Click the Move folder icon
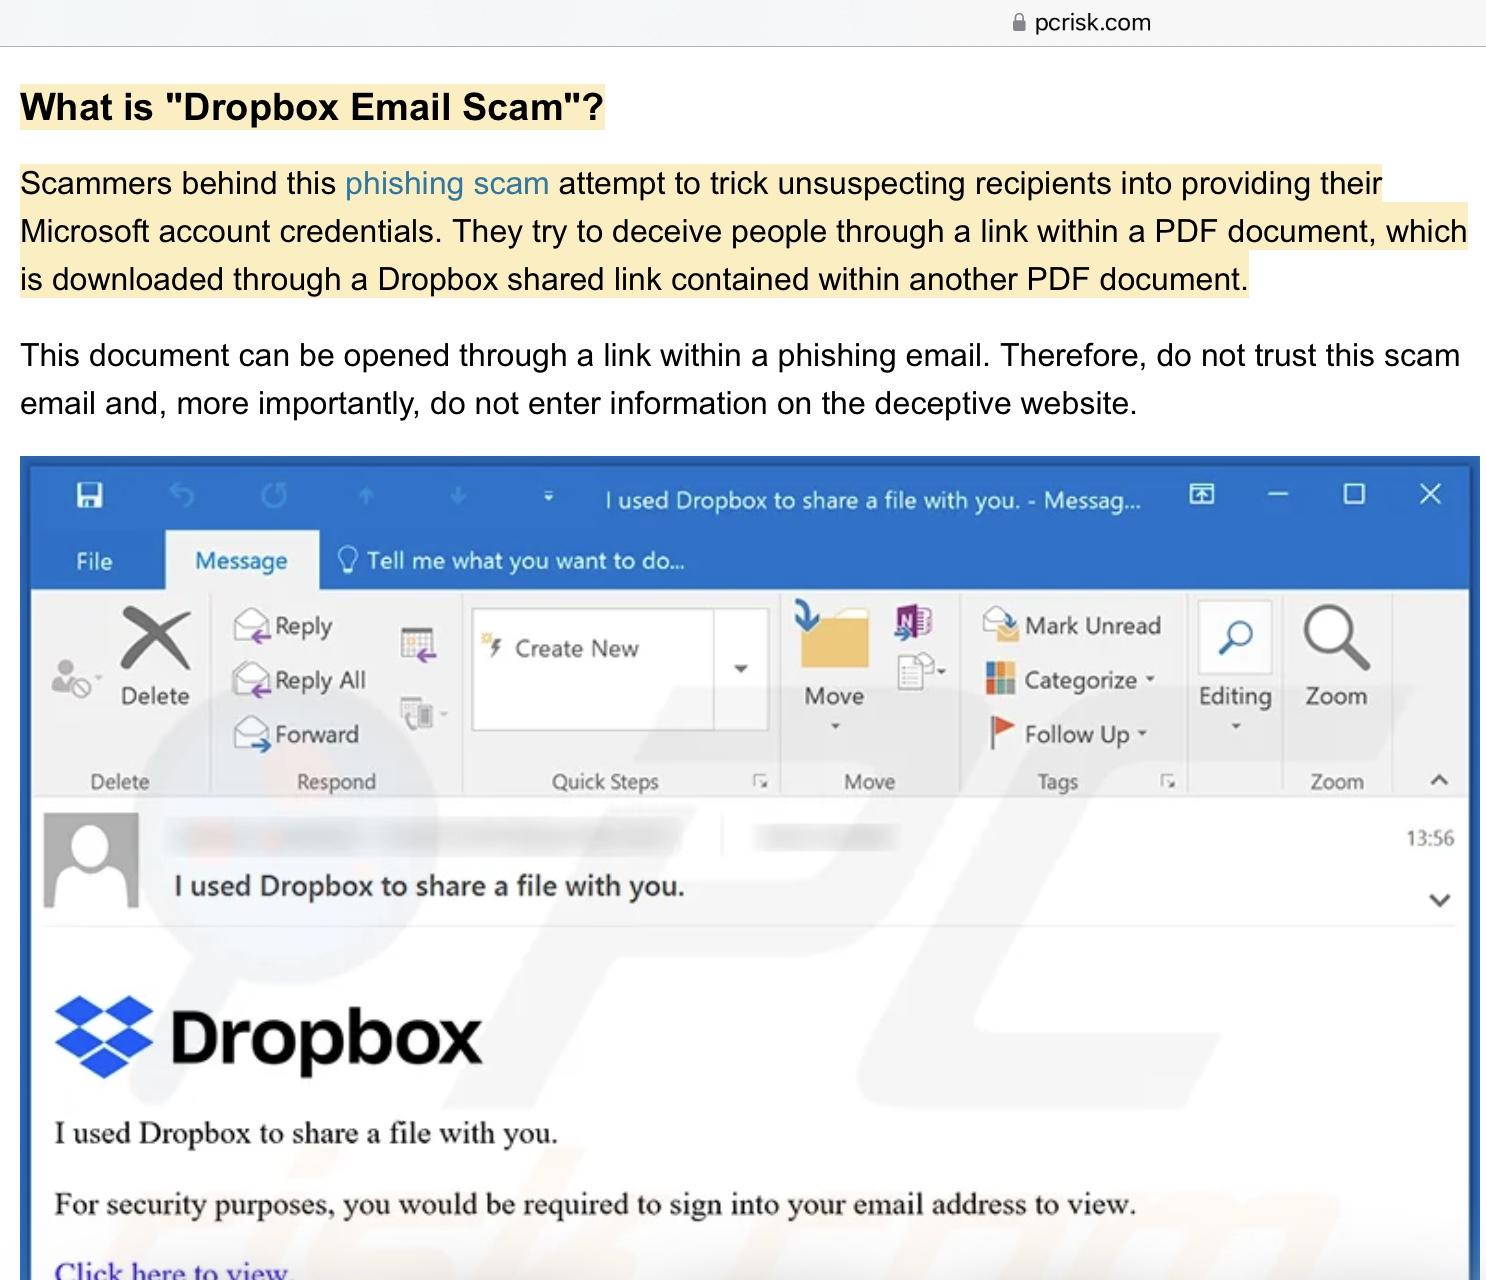This screenshot has width=1486, height=1280. tap(833, 636)
